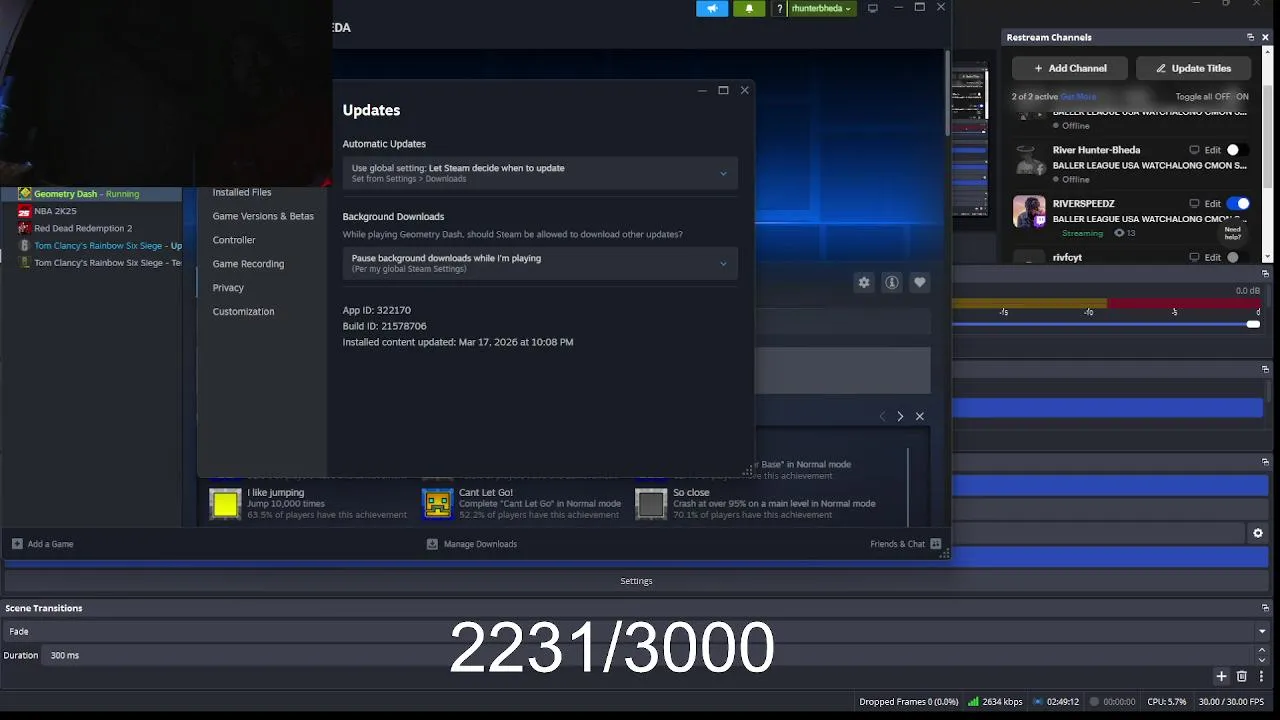Undock Restream Channels panel icon
The width and height of the screenshot is (1280, 720).
click(x=1250, y=37)
